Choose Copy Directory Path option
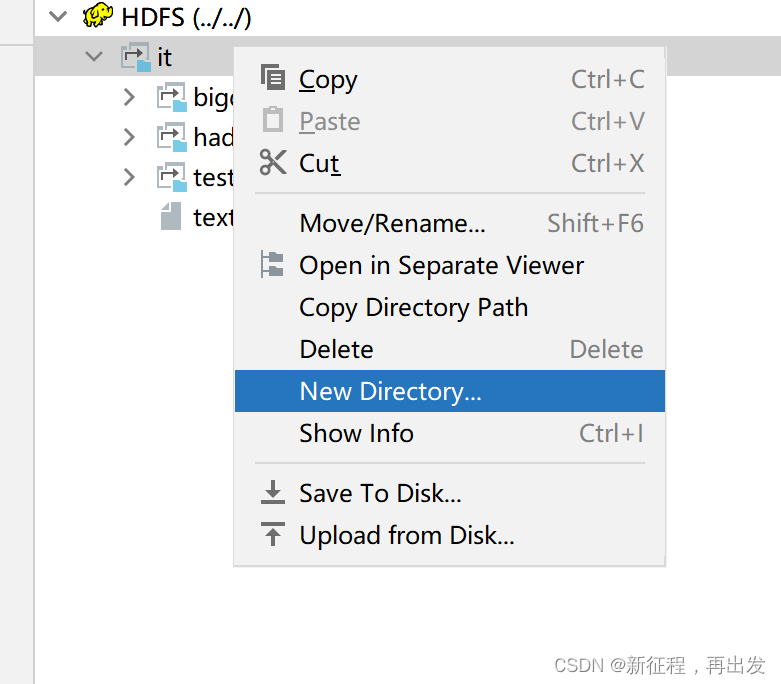Screen dimensions: 781x684 coord(450,307)
